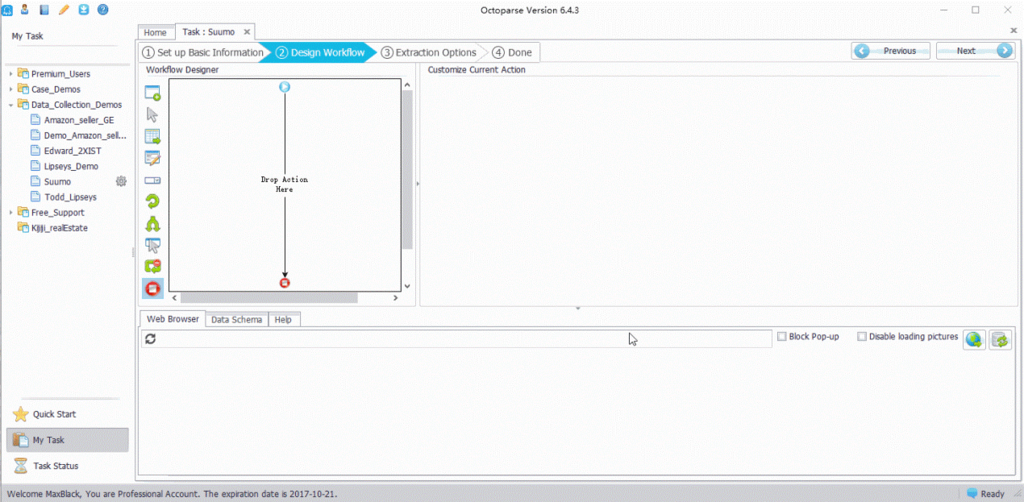The image size is (1024, 502).
Task: Click the Quick Start star icon
Action: click(21, 415)
